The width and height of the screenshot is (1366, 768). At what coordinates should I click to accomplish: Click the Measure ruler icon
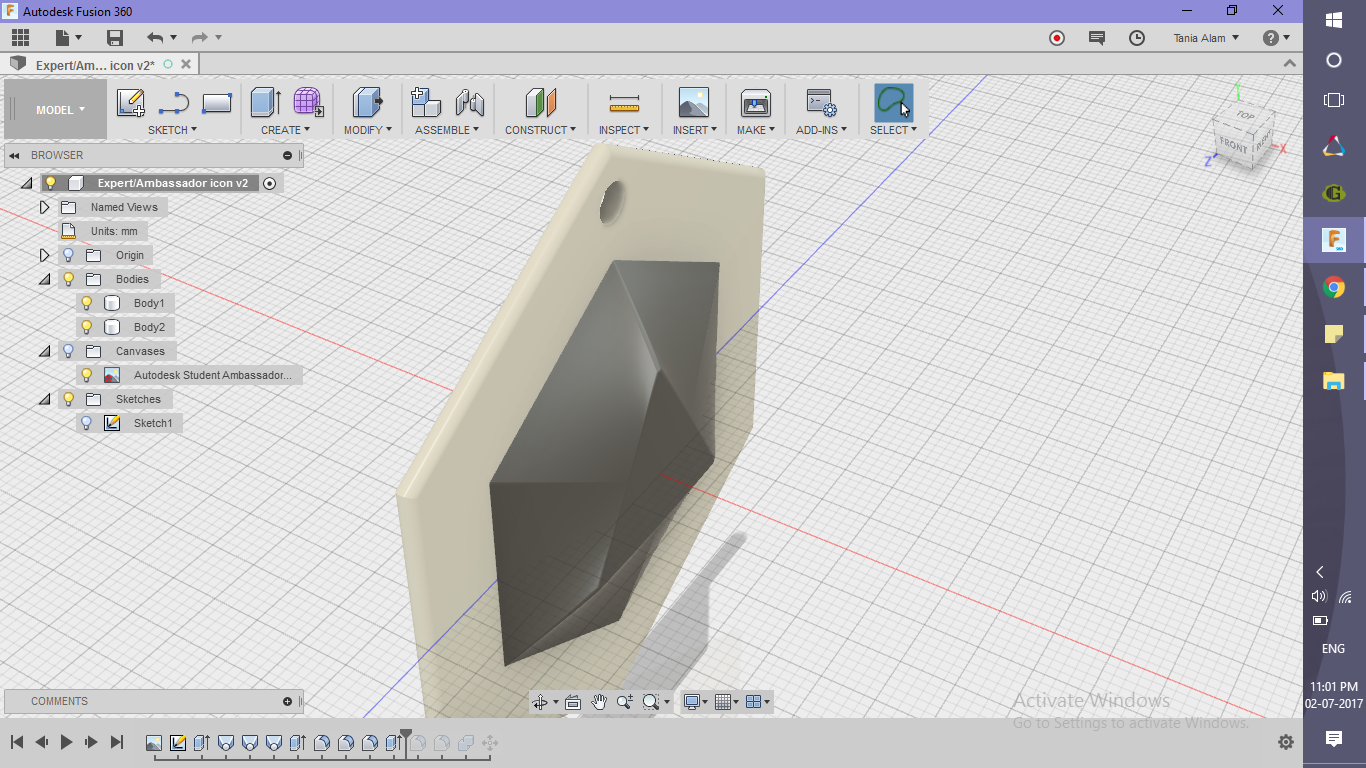tap(624, 103)
